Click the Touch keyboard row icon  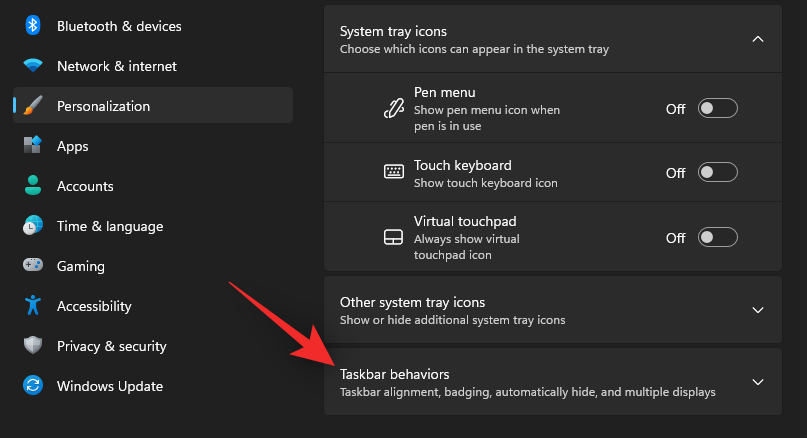point(393,173)
